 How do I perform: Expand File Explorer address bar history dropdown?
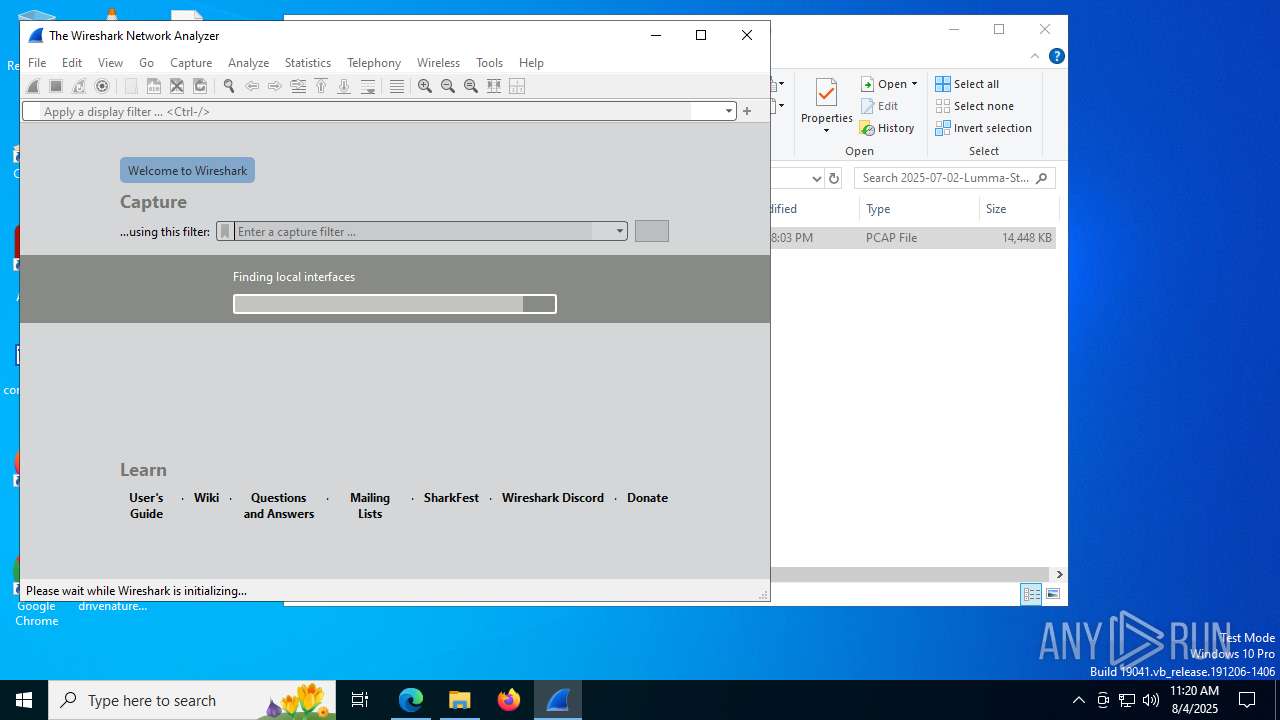pyautogui.click(x=816, y=178)
